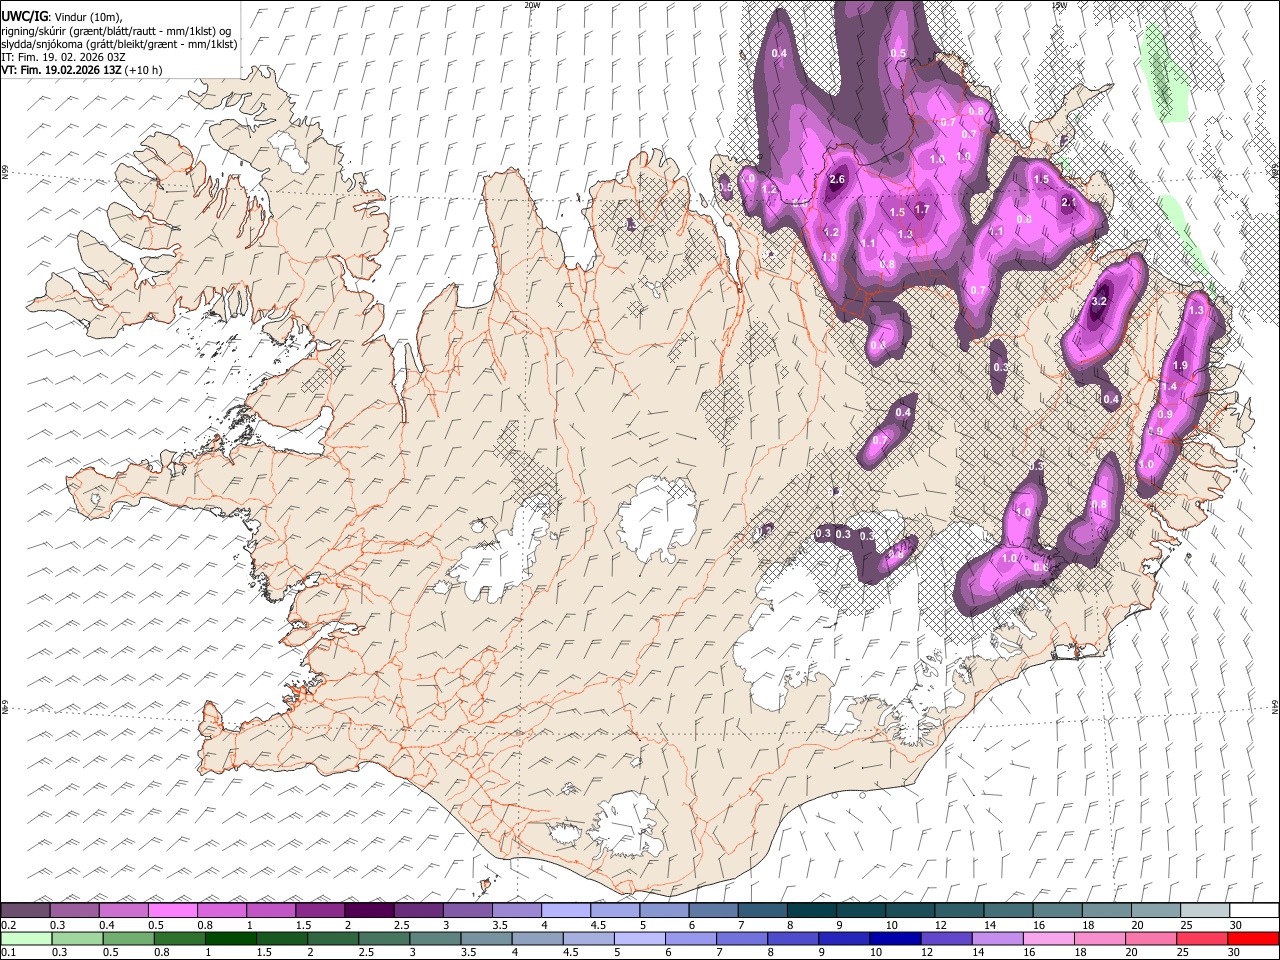The height and width of the screenshot is (960, 1280).
Task: Click the 1.9 snowfall value on map
Action: pyautogui.click(x=1180, y=366)
